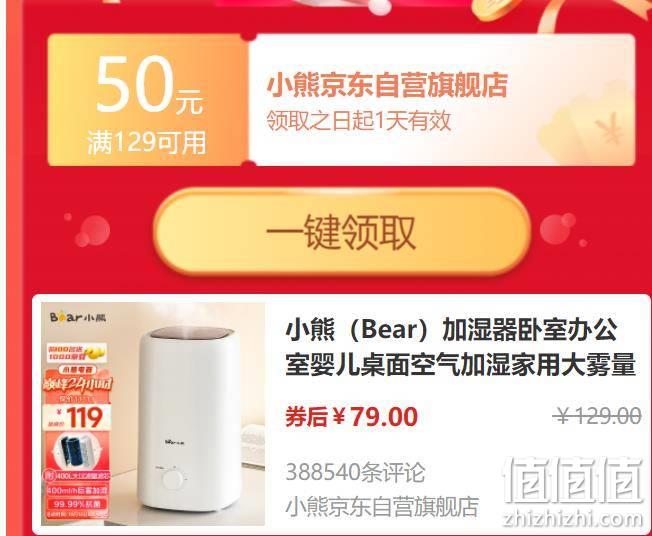
Task: Click the 119 price badge on product image
Action: coord(78,417)
